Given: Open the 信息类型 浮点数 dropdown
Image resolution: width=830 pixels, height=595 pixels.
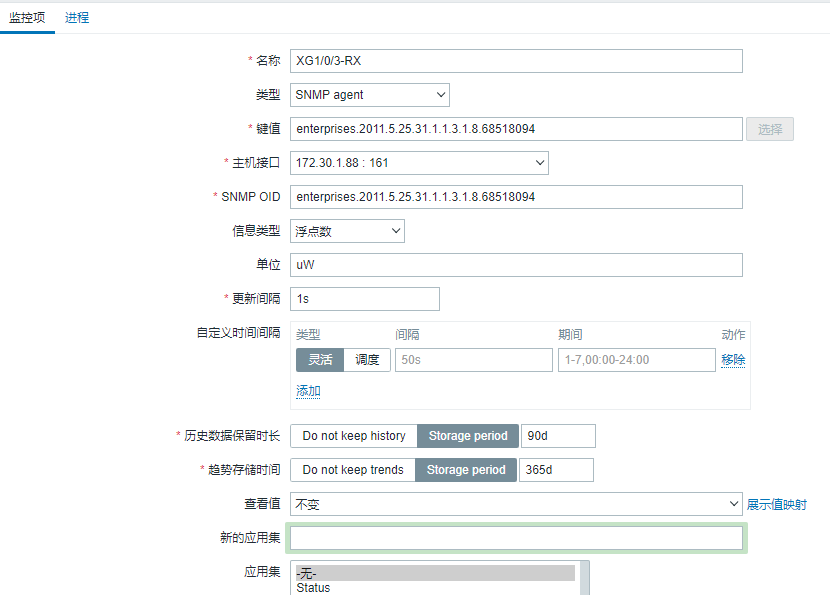Looking at the screenshot, I should click(347, 231).
